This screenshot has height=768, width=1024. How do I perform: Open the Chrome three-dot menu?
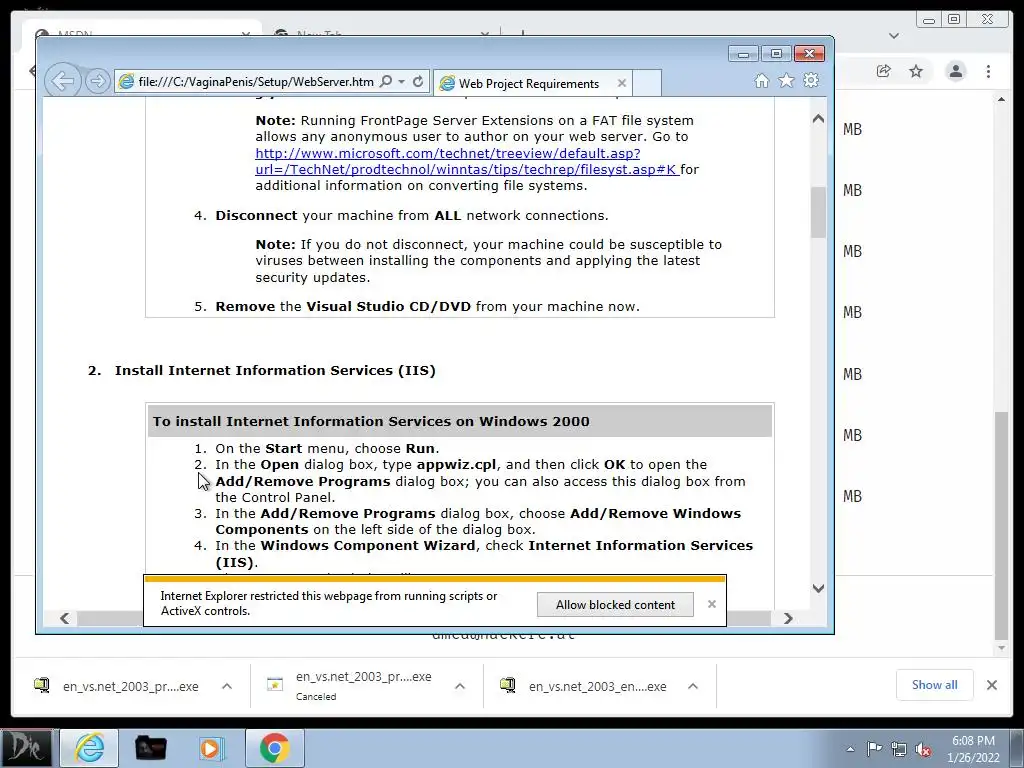pyautogui.click(x=988, y=71)
